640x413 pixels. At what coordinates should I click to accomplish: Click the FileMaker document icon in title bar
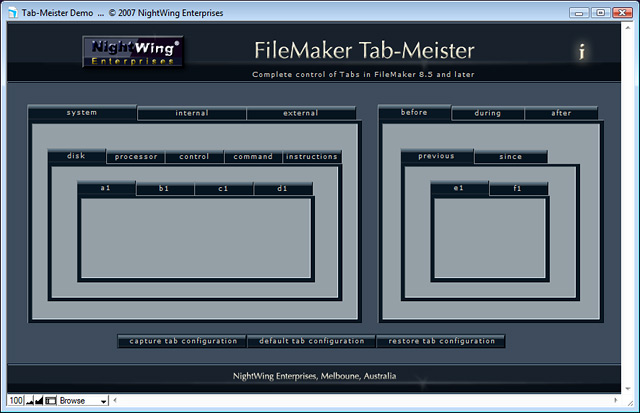coord(13,13)
